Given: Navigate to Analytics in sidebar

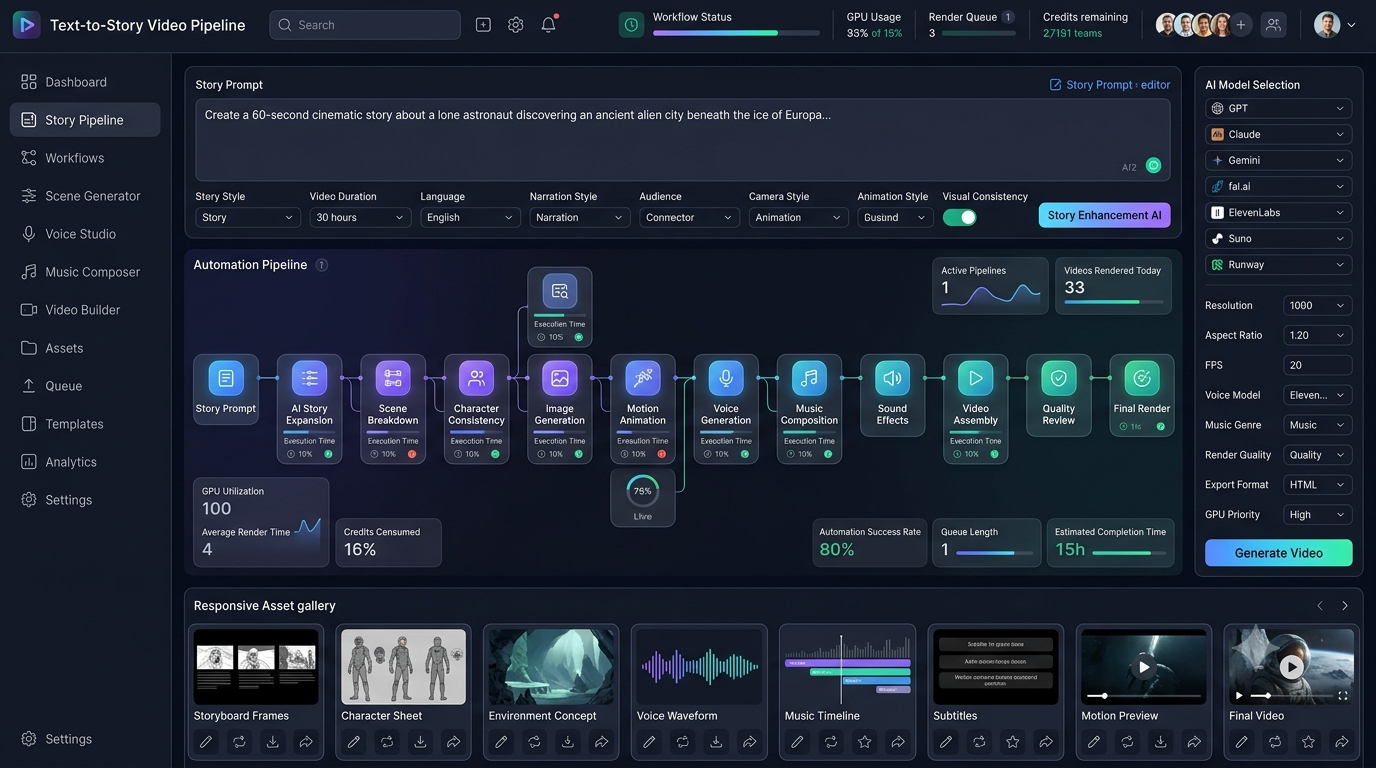Looking at the screenshot, I should point(85,462).
